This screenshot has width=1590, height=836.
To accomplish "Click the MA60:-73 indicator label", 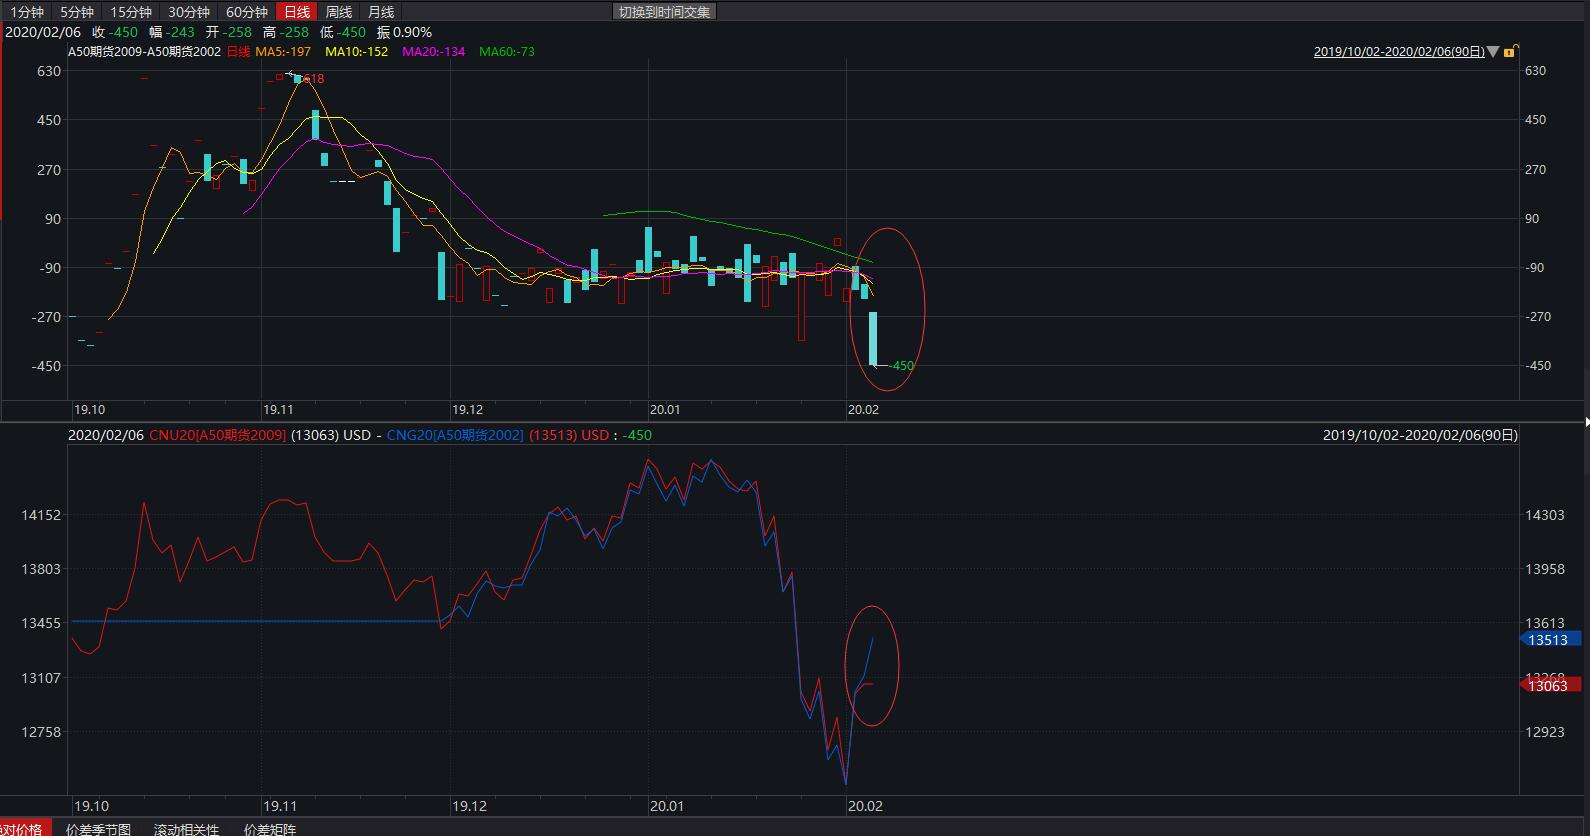I will point(507,52).
